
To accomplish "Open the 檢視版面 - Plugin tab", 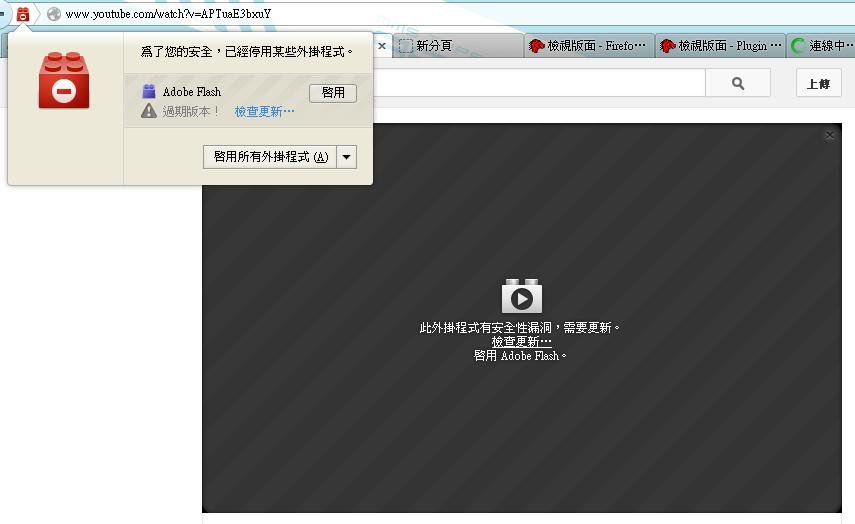I will click(720, 46).
